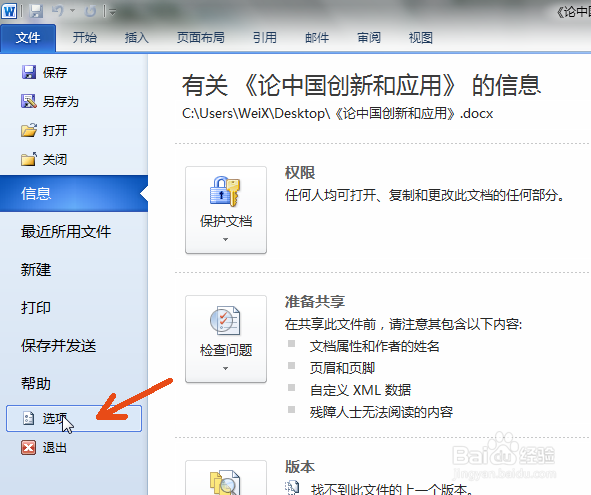Click the 有关《论中国创新和应用》的信息 page title
The width and height of the screenshot is (591, 495).
click(361, 85)
